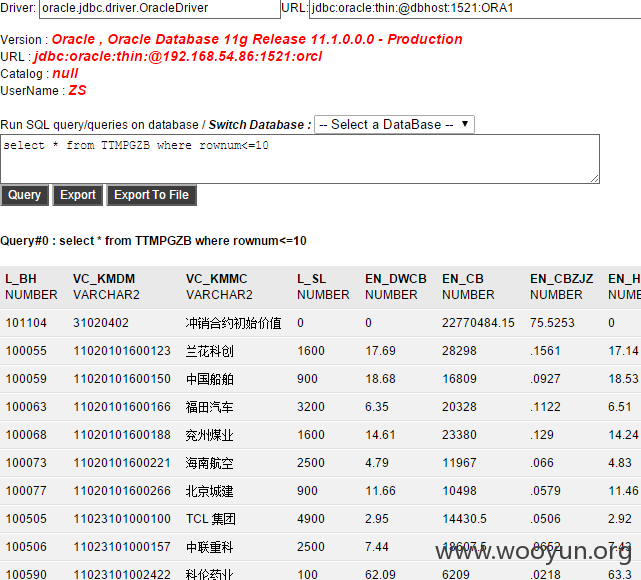Screen dimensions: 641x580
Task: Click the UserName value ZS
Action: tap(77, 90)
